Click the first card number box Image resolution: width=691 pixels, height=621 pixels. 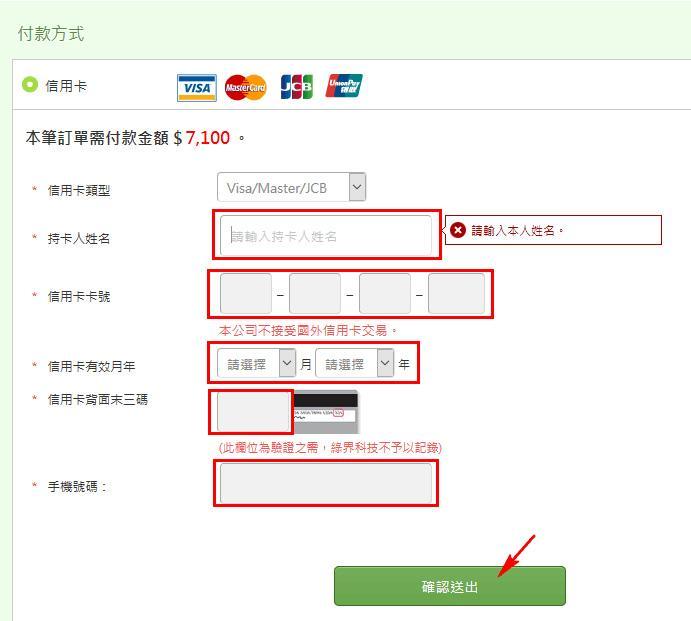(246, 294)
